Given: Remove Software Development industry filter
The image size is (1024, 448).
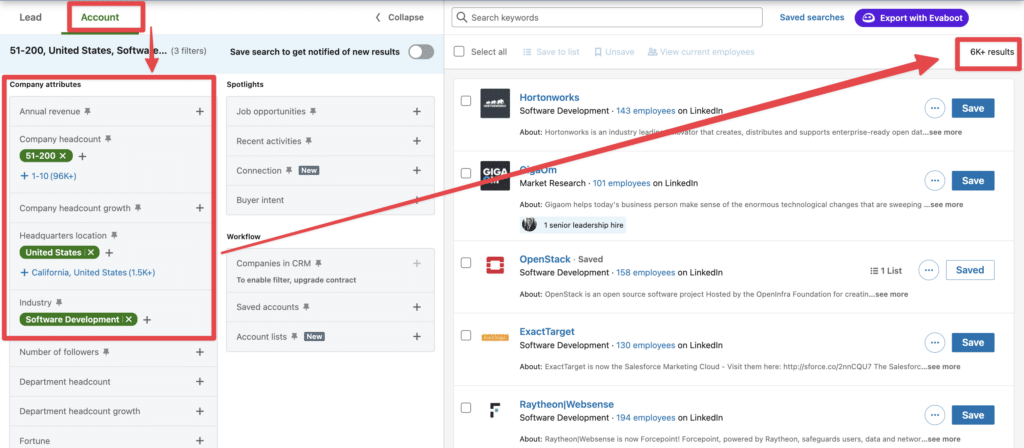Looking at the screenshot, I should point(129,319).
